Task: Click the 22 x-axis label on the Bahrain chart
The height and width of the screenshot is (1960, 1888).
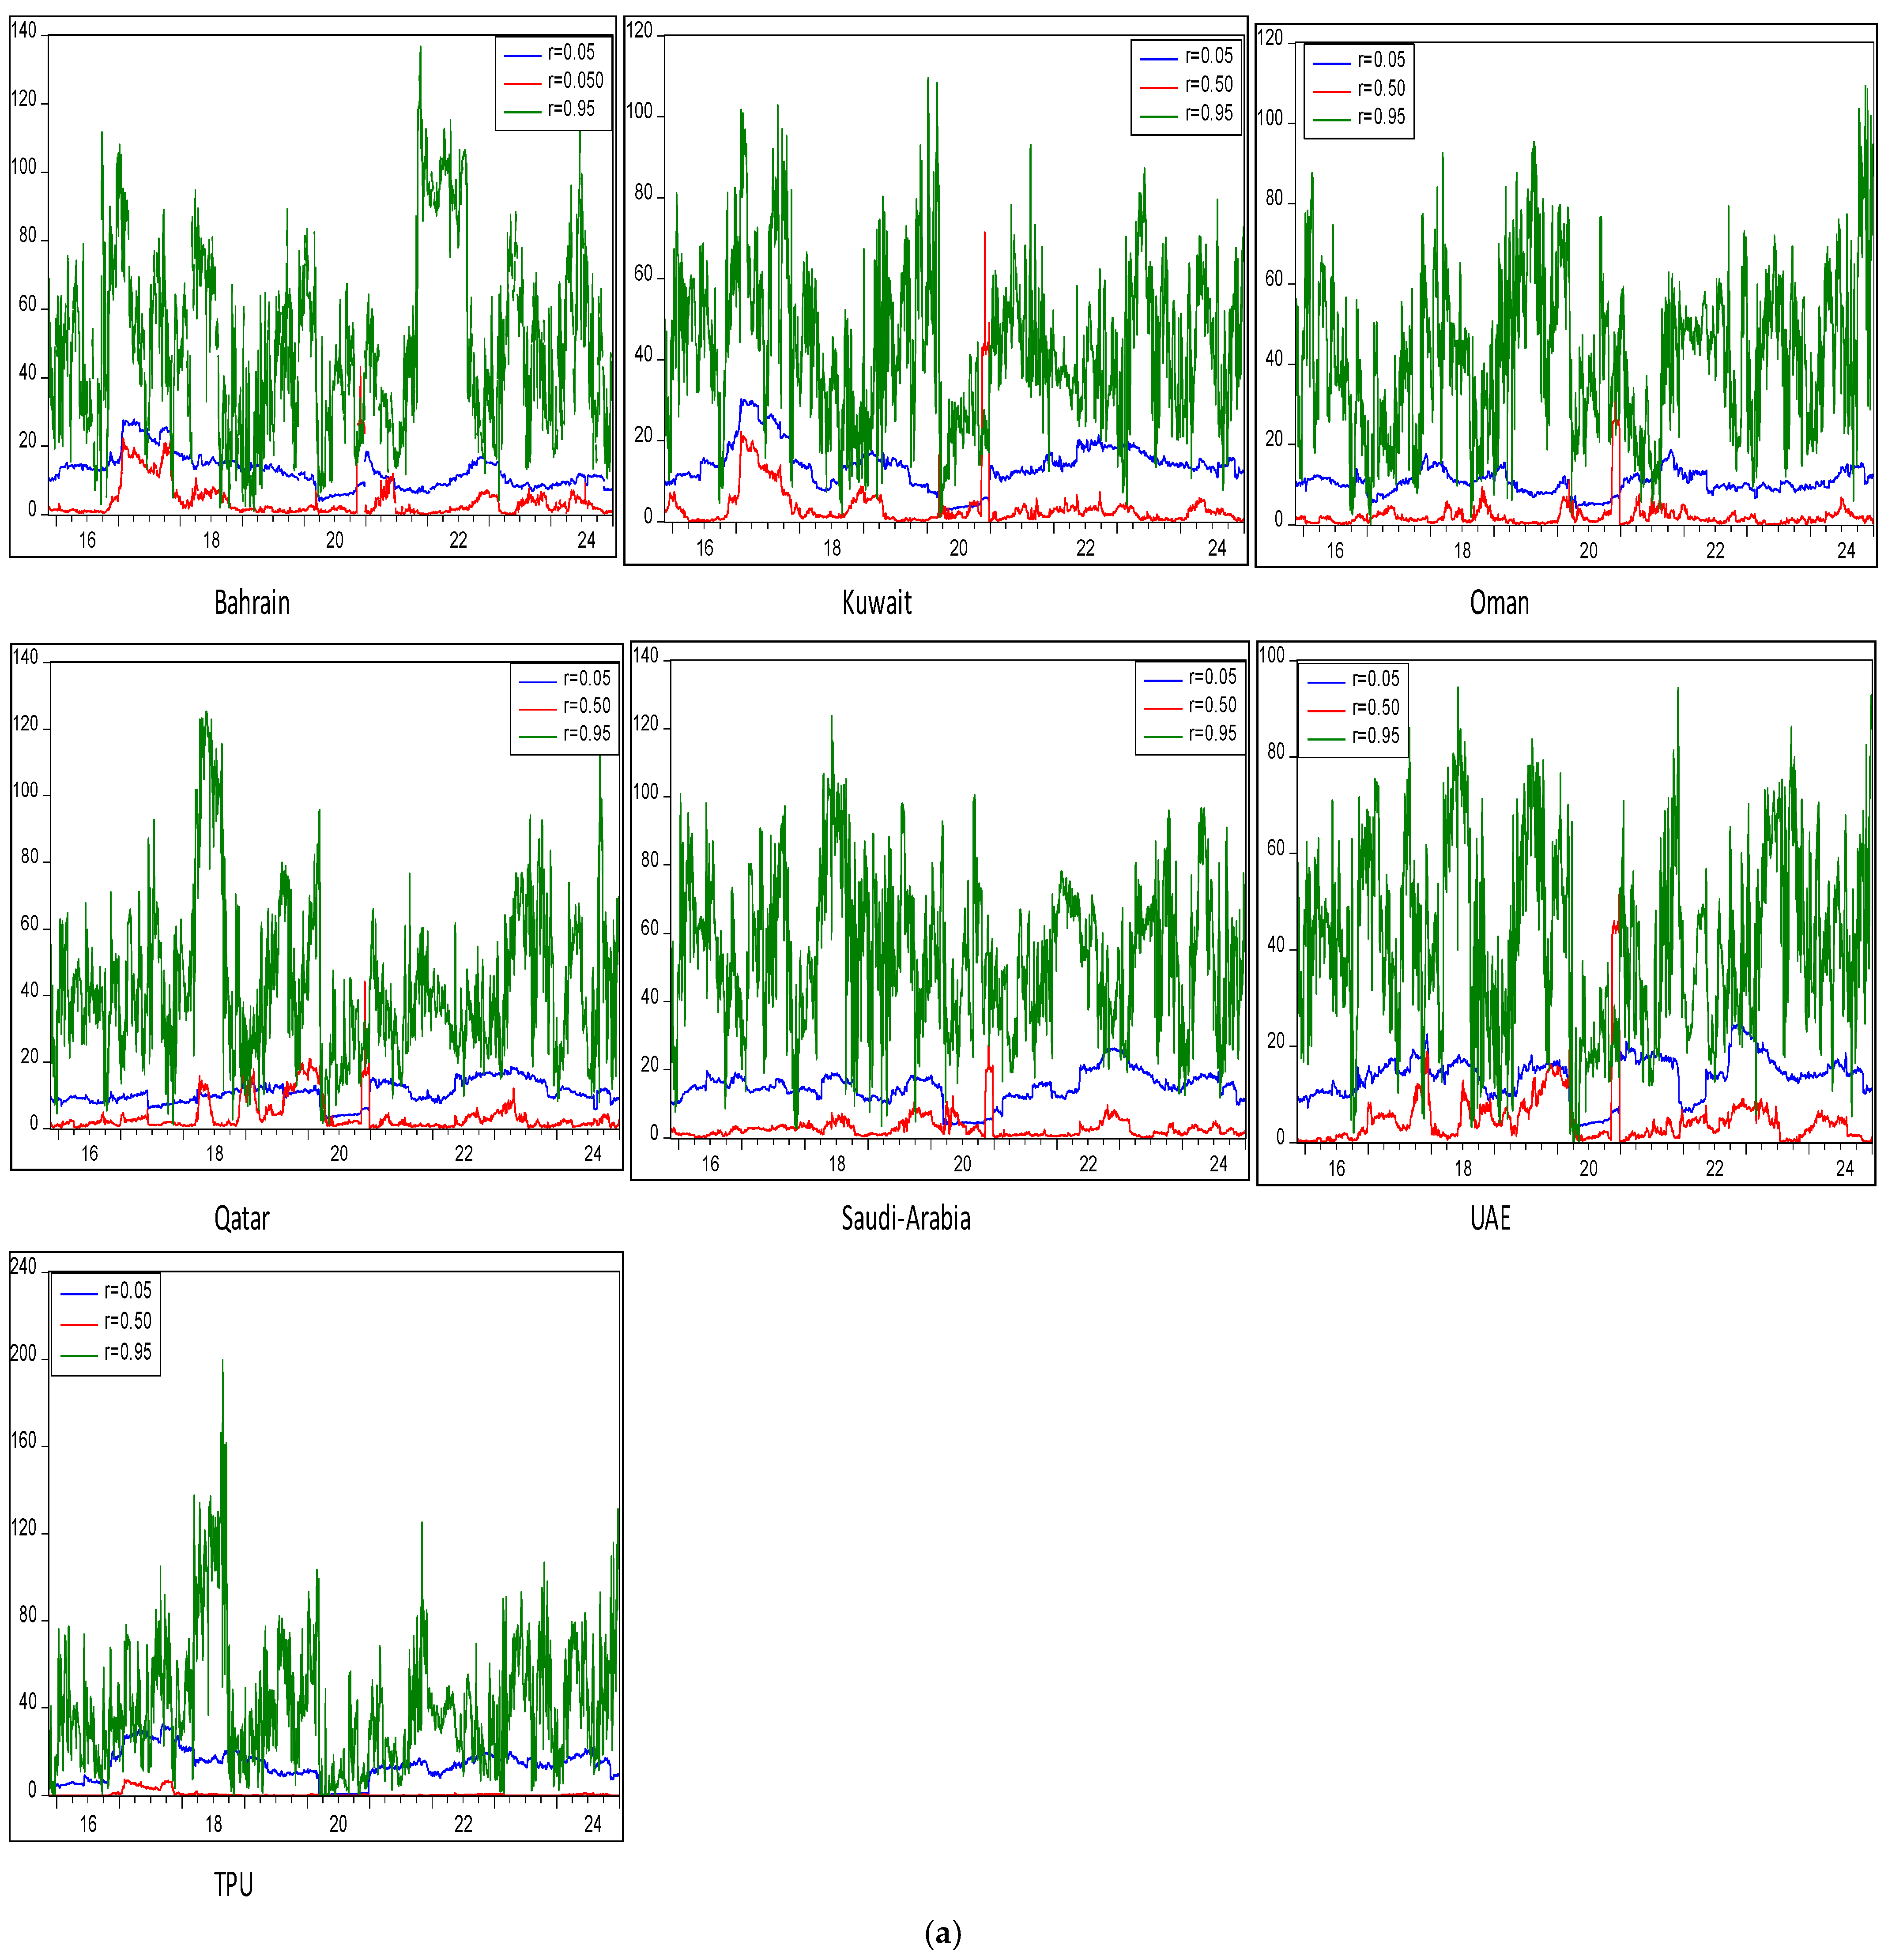Action: pos(458,541)
